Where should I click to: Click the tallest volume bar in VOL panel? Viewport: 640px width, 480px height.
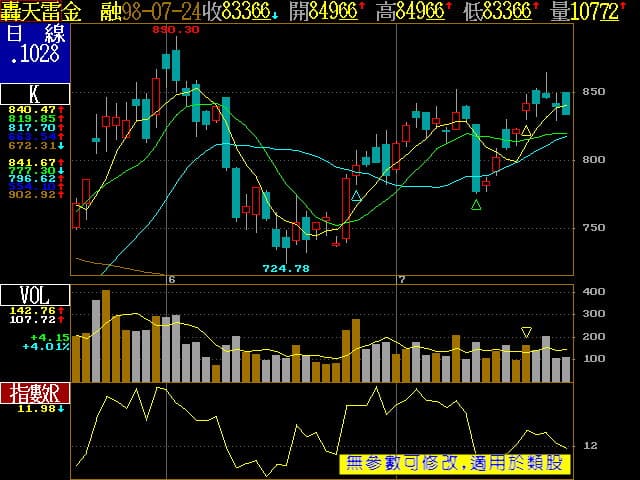(104, 336)
